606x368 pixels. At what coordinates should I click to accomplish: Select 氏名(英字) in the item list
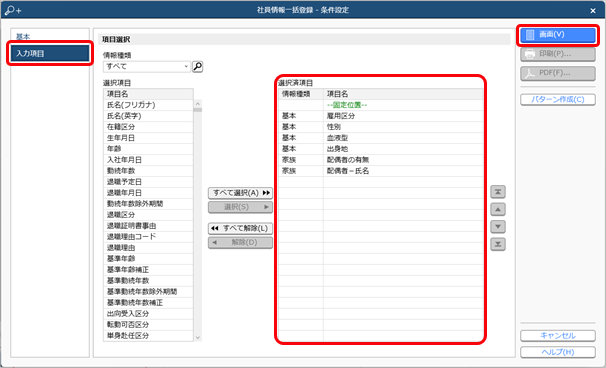[148, 116]
